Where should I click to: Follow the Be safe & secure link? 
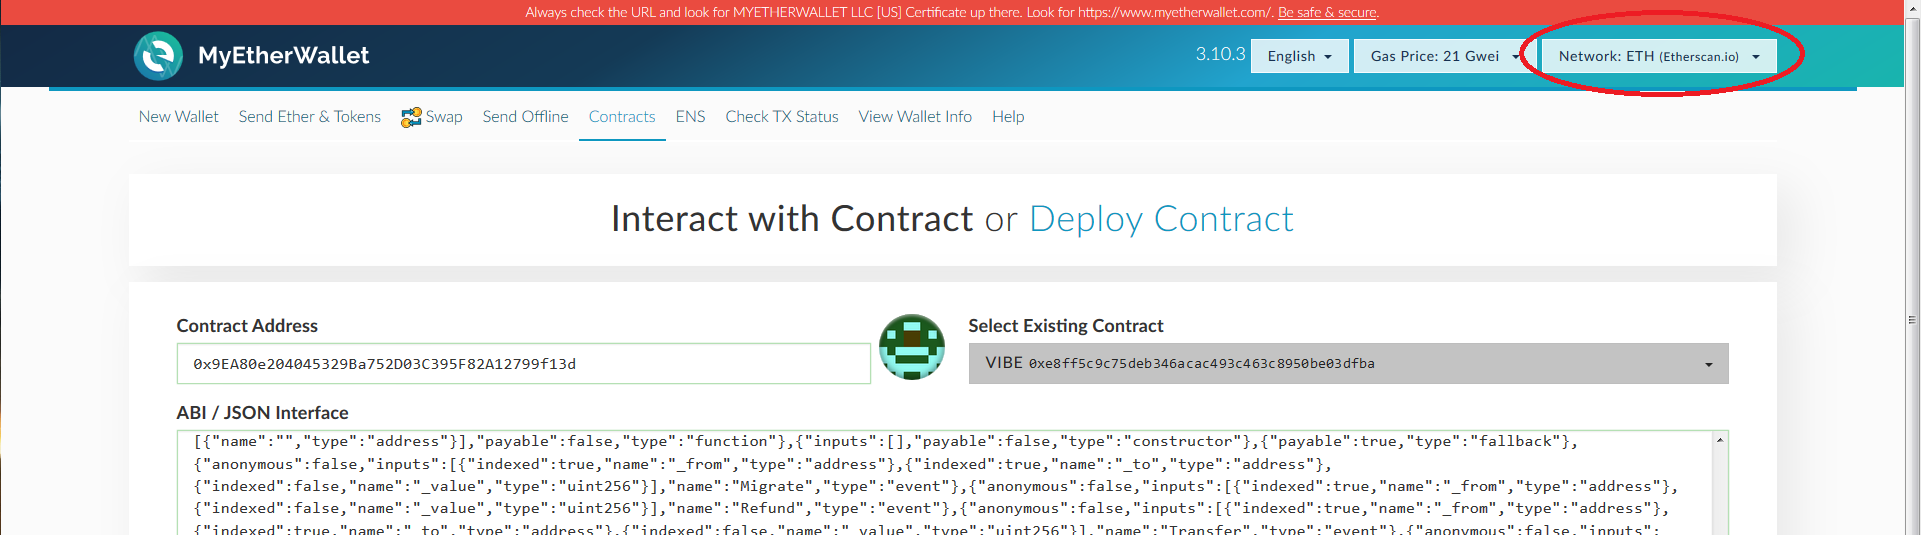click(1327, 13)
